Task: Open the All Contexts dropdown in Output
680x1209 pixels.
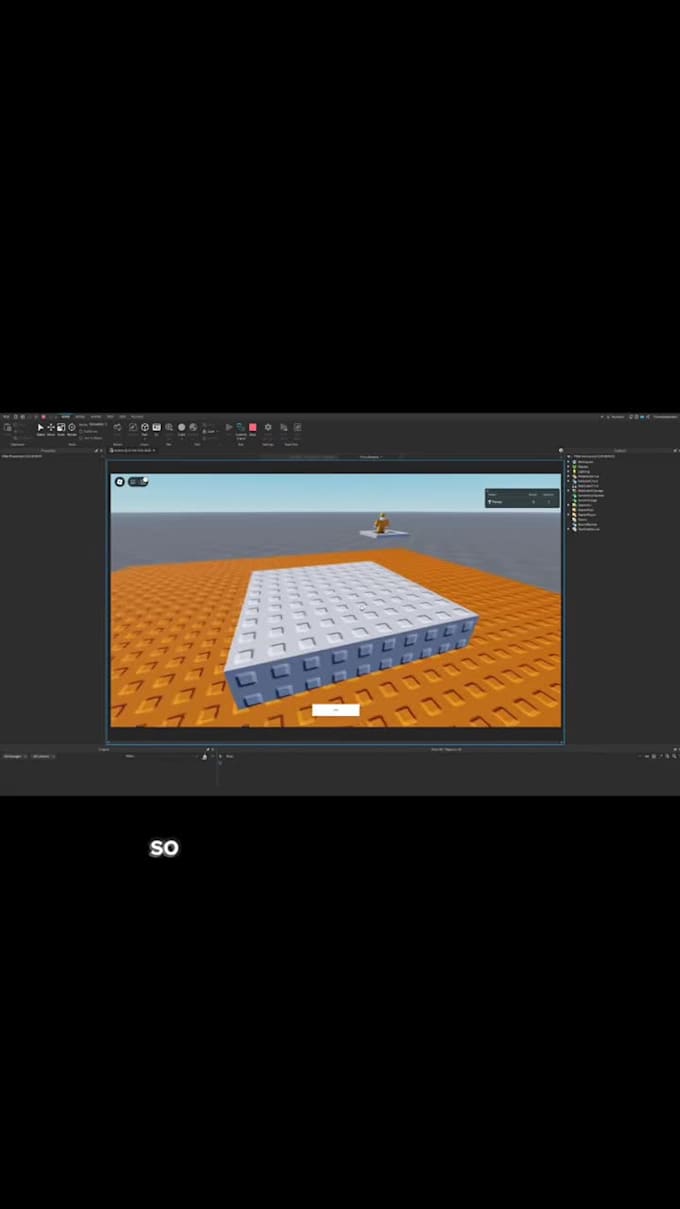Action: (x=42, y=756)
